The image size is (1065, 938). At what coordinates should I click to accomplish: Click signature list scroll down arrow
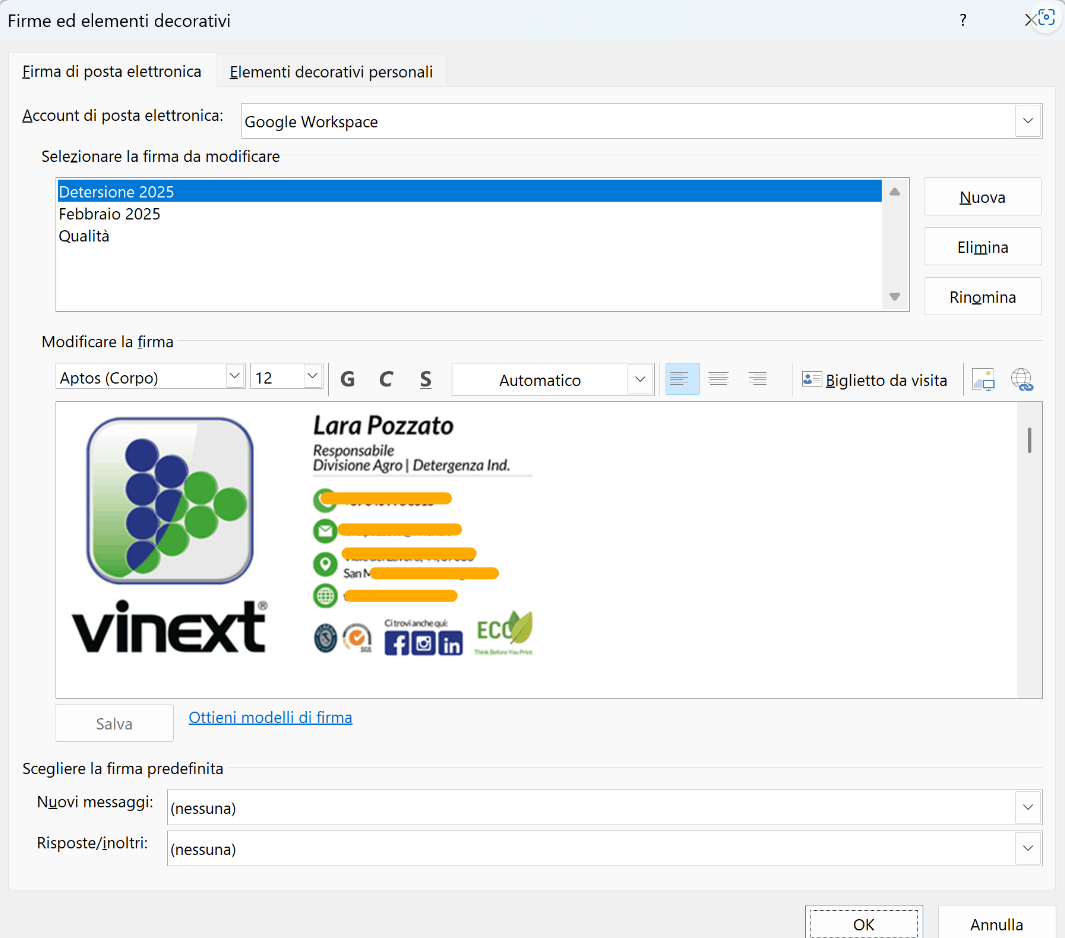[895, 297]
